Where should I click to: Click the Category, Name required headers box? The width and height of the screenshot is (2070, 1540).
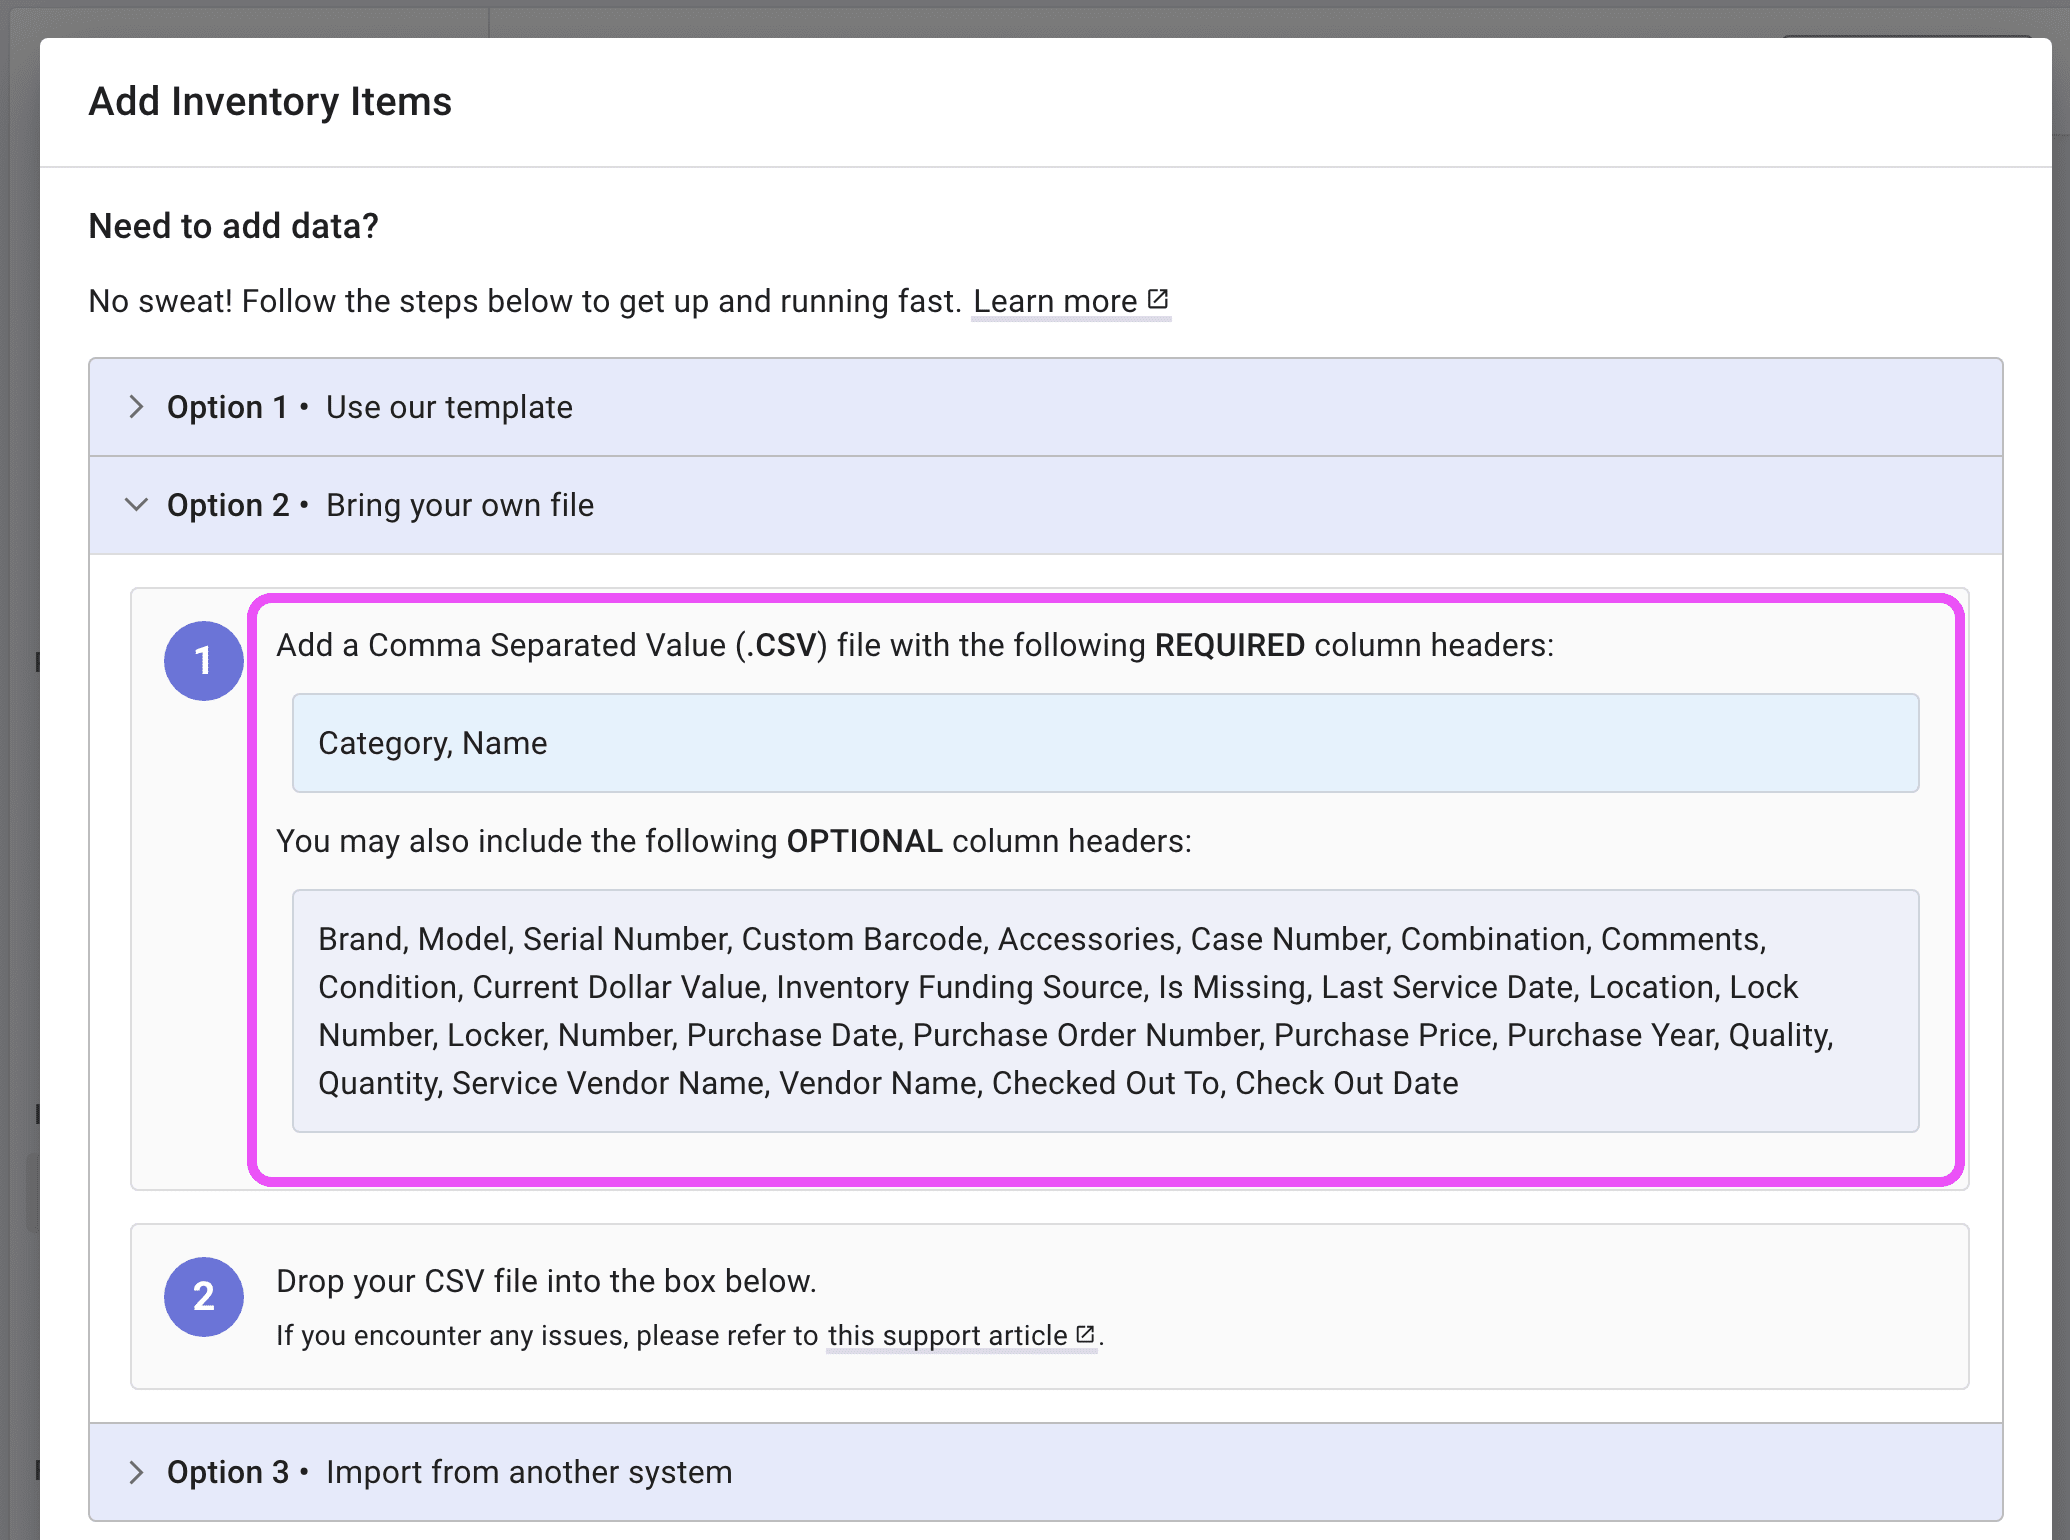(1105, 742)
